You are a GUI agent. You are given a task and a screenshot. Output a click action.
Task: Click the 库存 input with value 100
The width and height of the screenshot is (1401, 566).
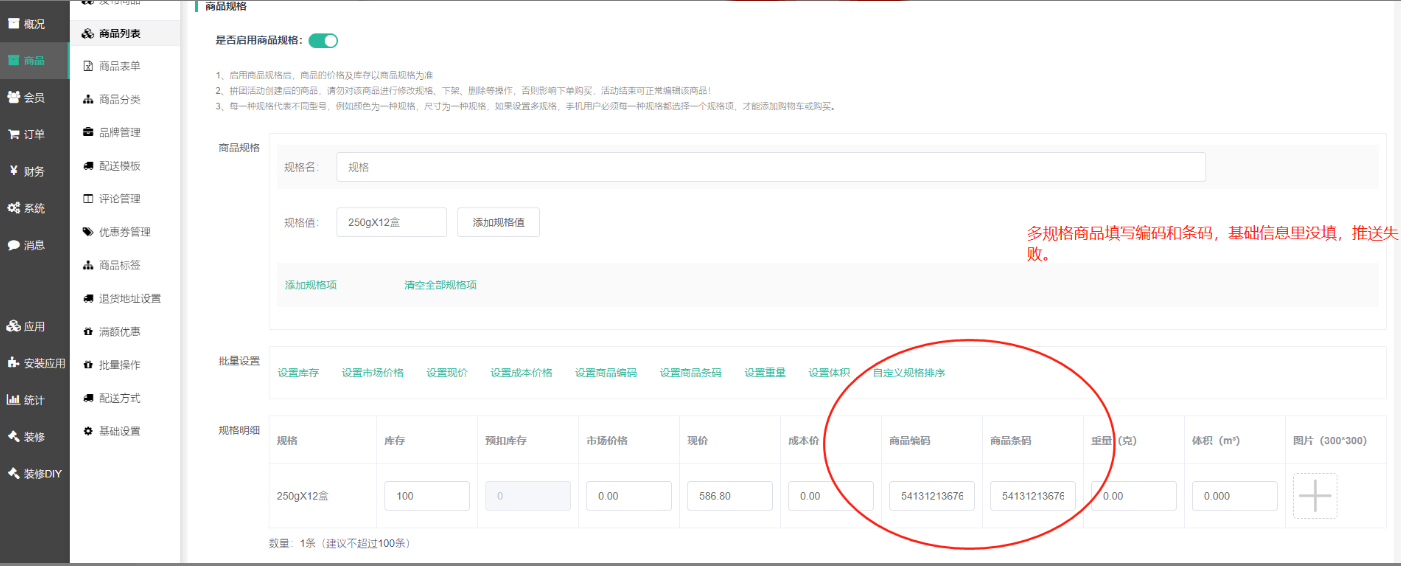[426, 496]
